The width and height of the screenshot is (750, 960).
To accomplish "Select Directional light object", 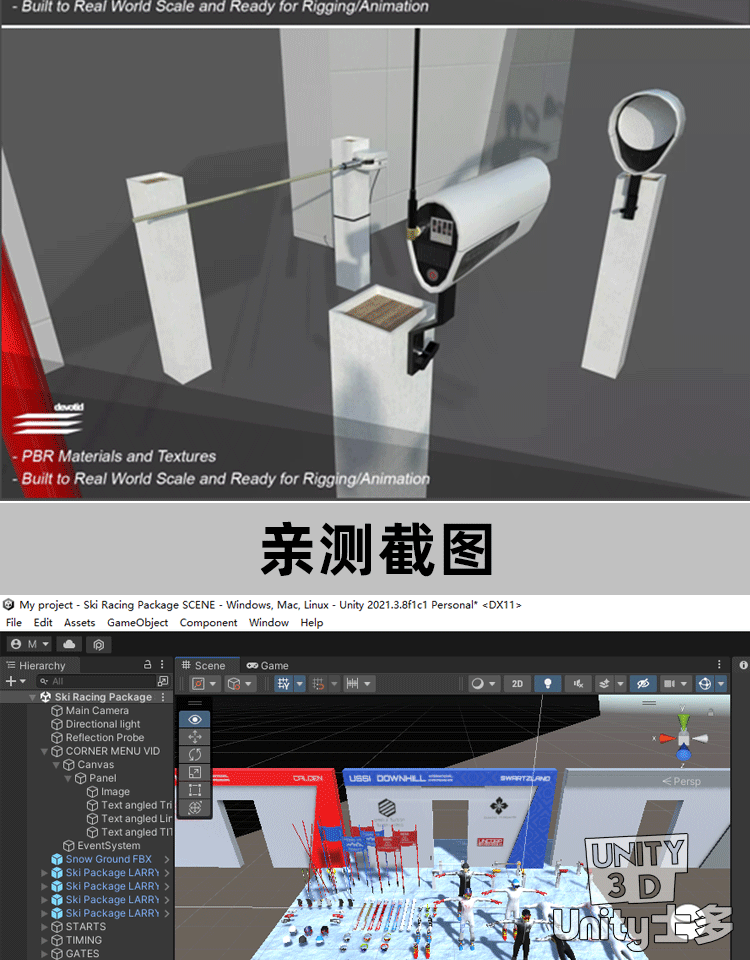I will (x=103, y=724).
